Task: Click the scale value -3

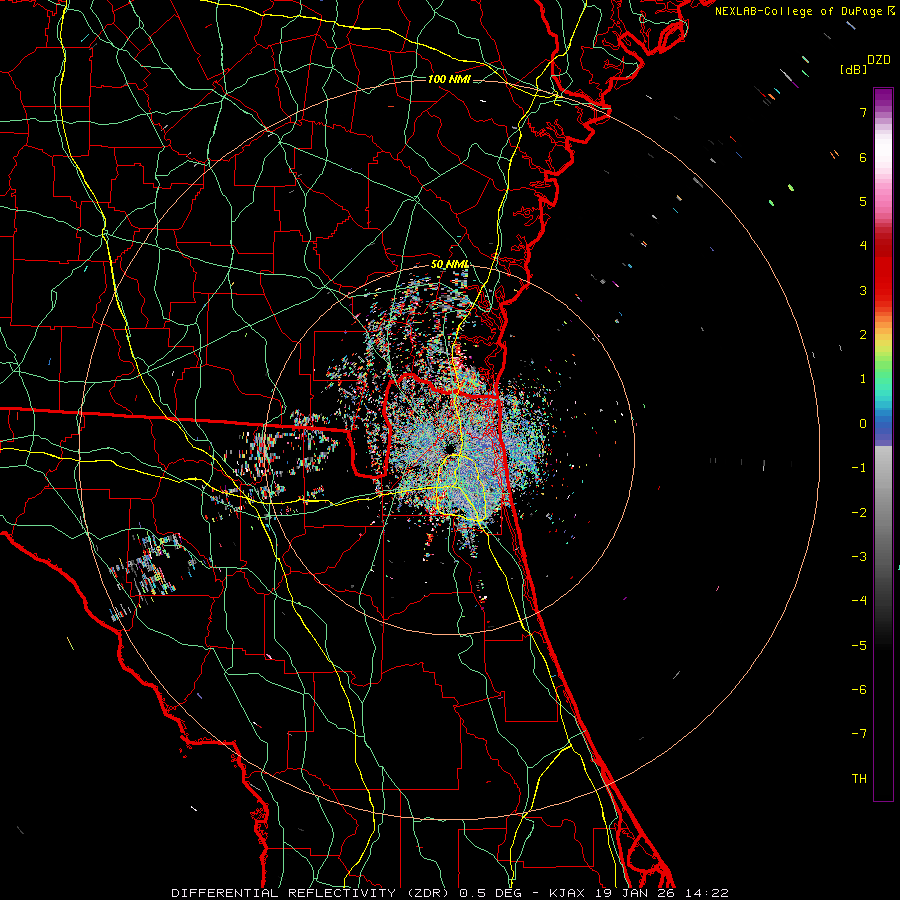Action: [859, 557]
